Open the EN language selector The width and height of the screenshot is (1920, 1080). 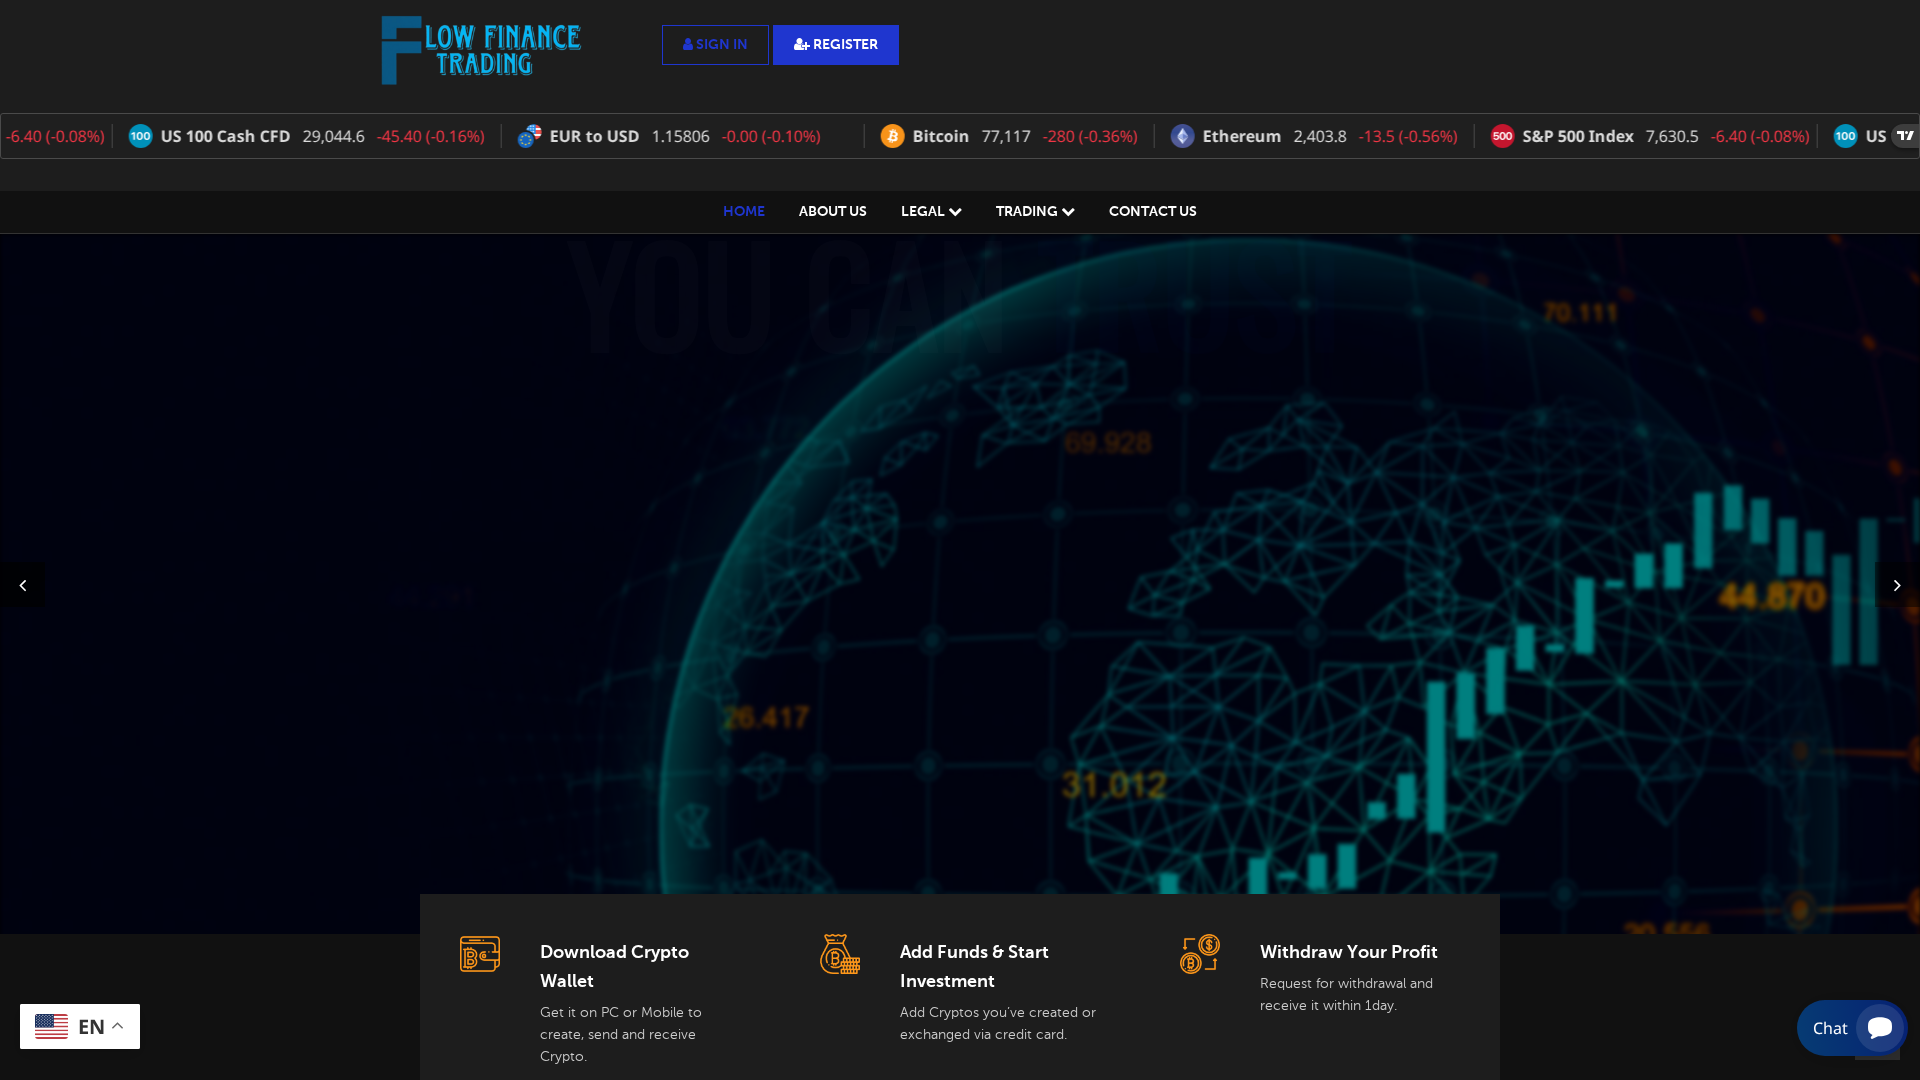click(80, 1026)
